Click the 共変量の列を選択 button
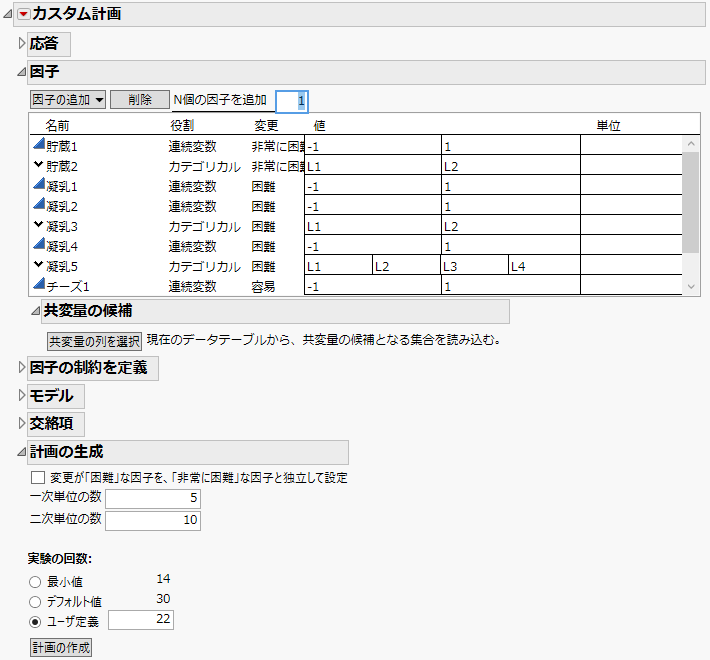 tap(94, 341)
